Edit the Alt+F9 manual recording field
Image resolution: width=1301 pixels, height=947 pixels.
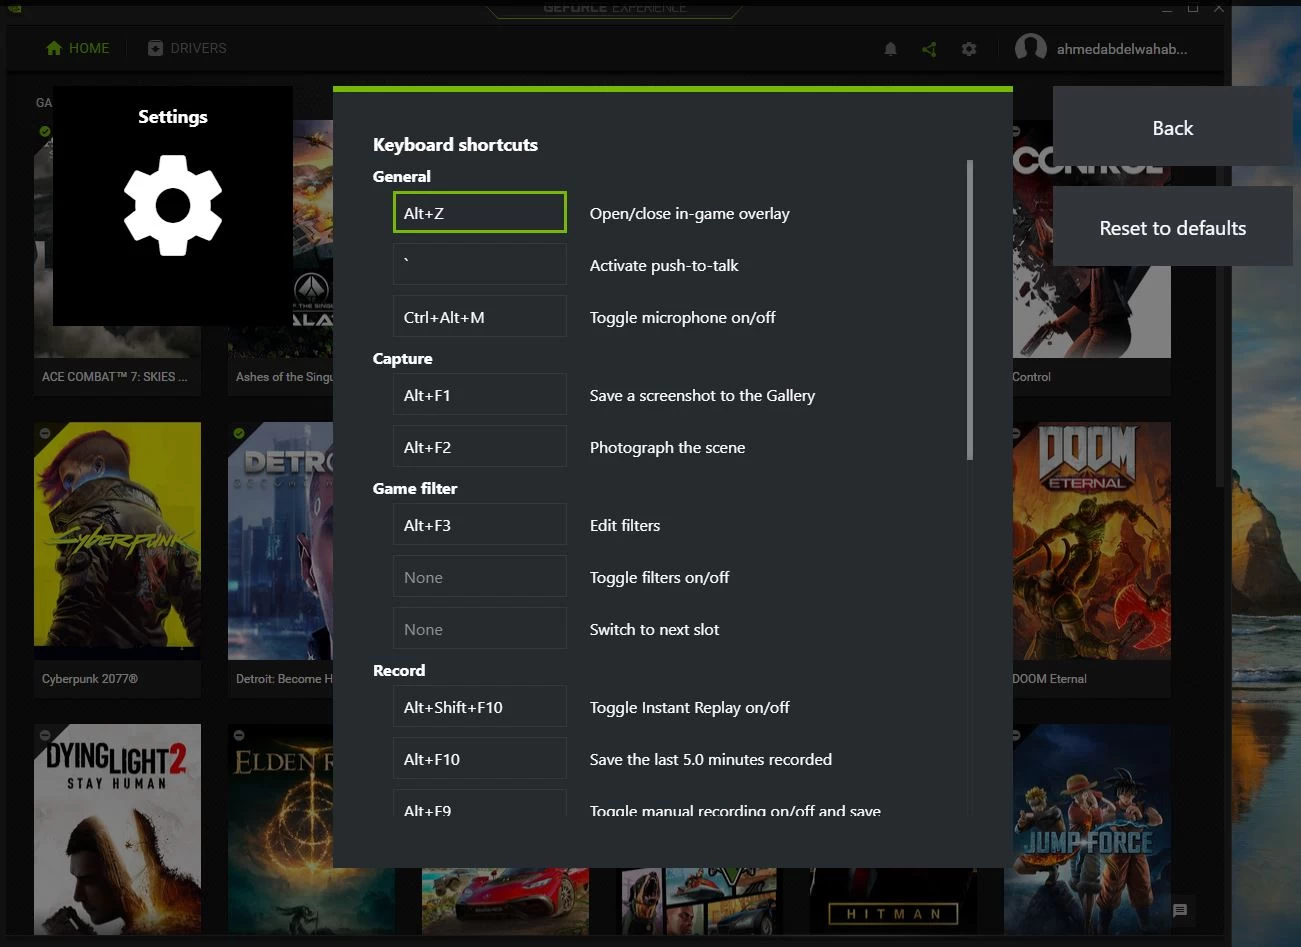[480, 803]
